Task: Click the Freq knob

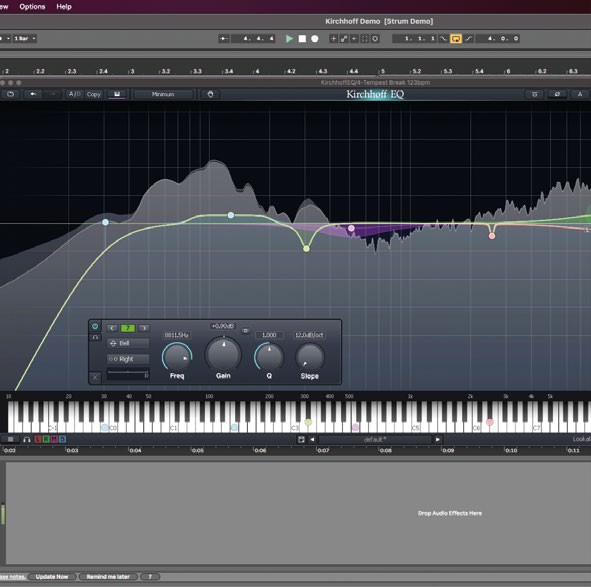Action: click(177, 357)
